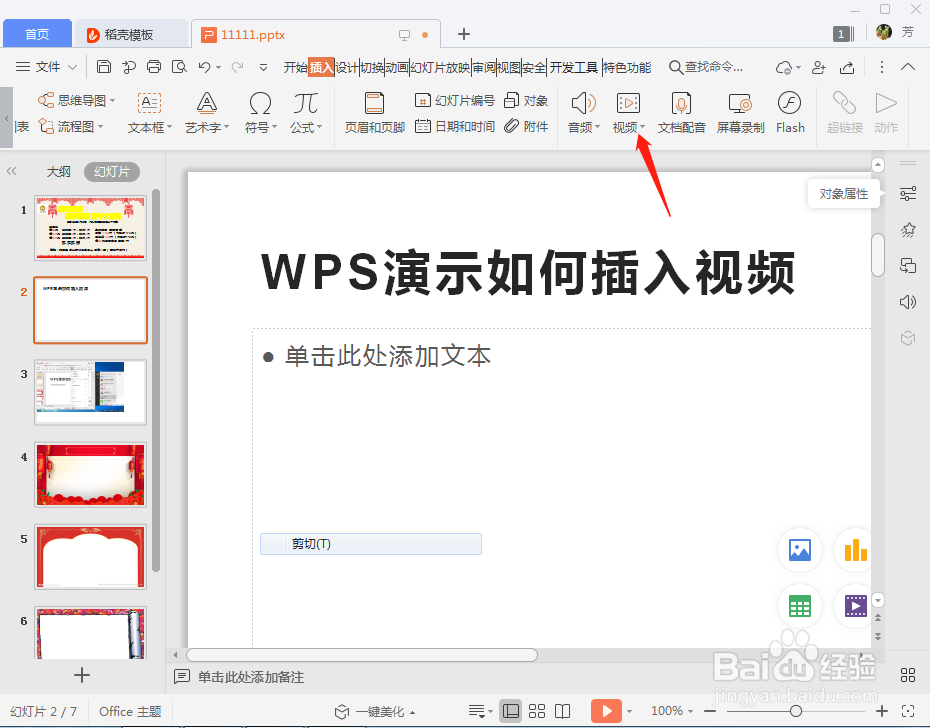
Task: Expand the Text Box (文本框) dropdown
Action: tap(170, 126)
